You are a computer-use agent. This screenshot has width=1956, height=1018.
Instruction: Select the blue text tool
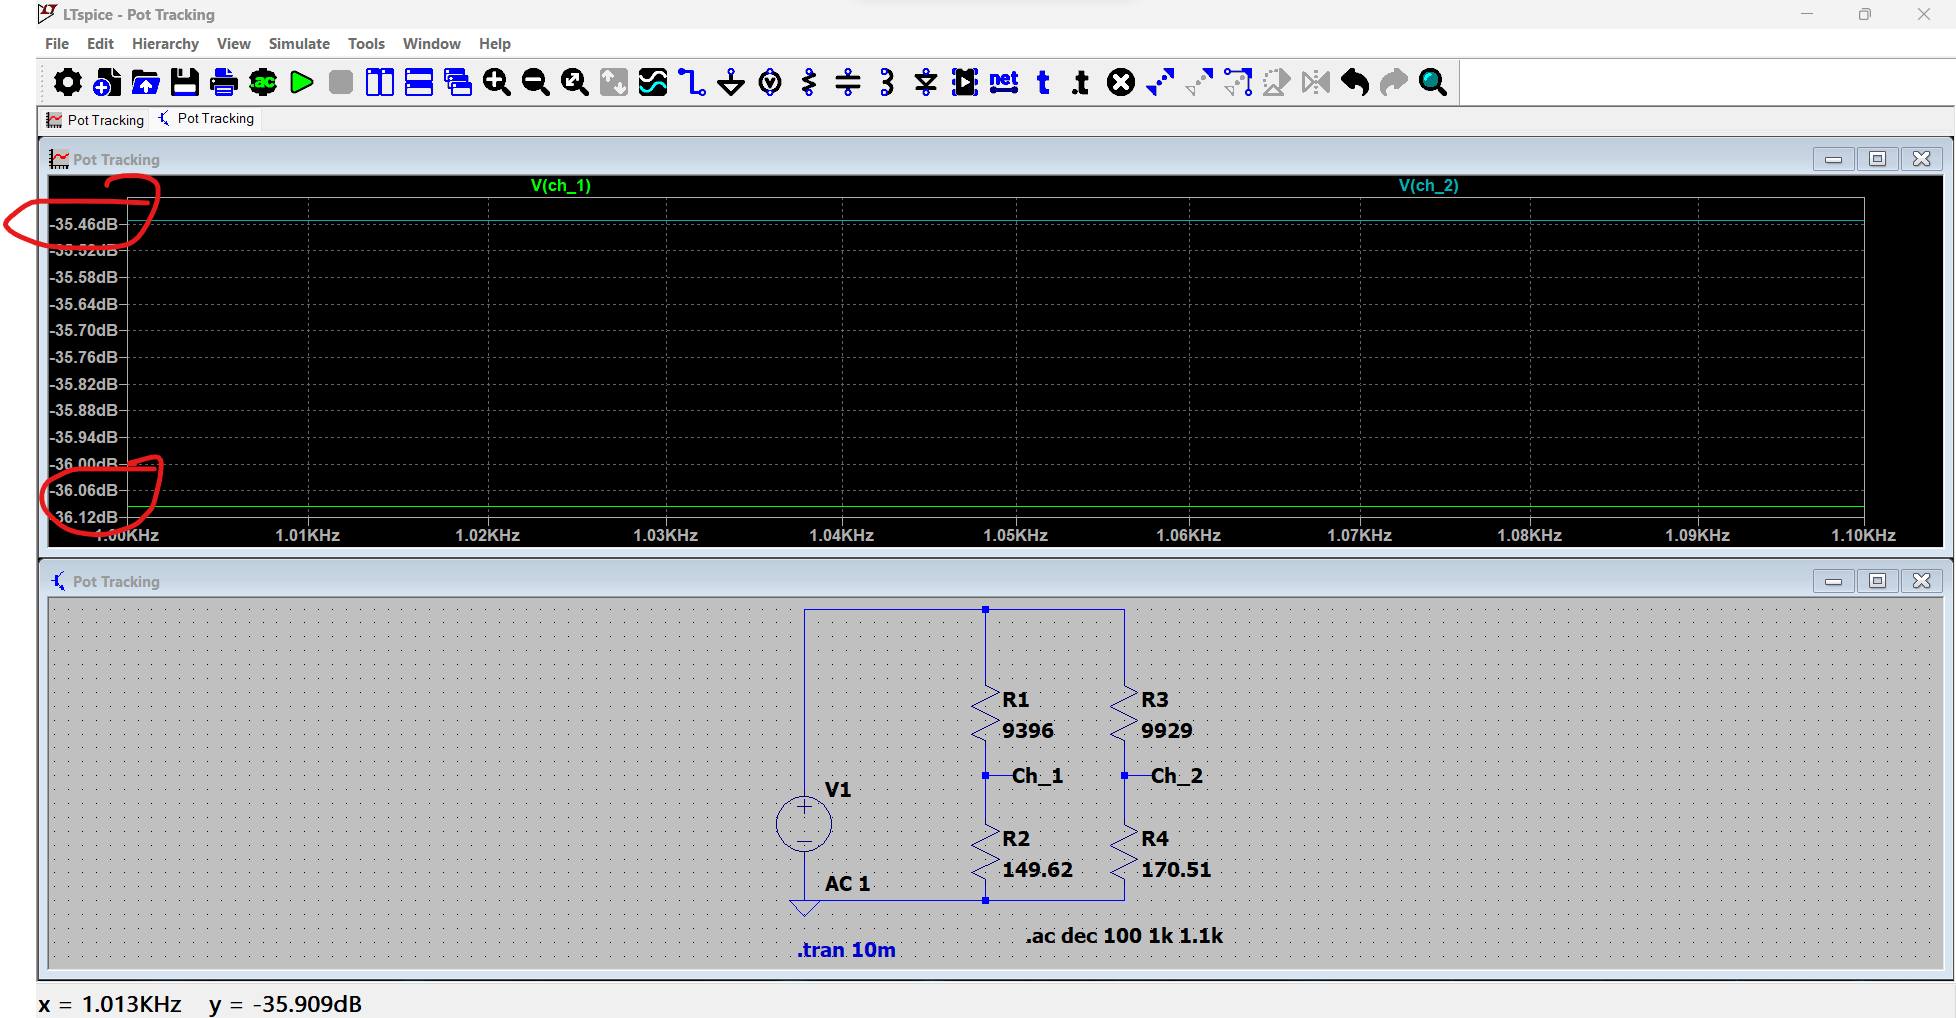1043,82
